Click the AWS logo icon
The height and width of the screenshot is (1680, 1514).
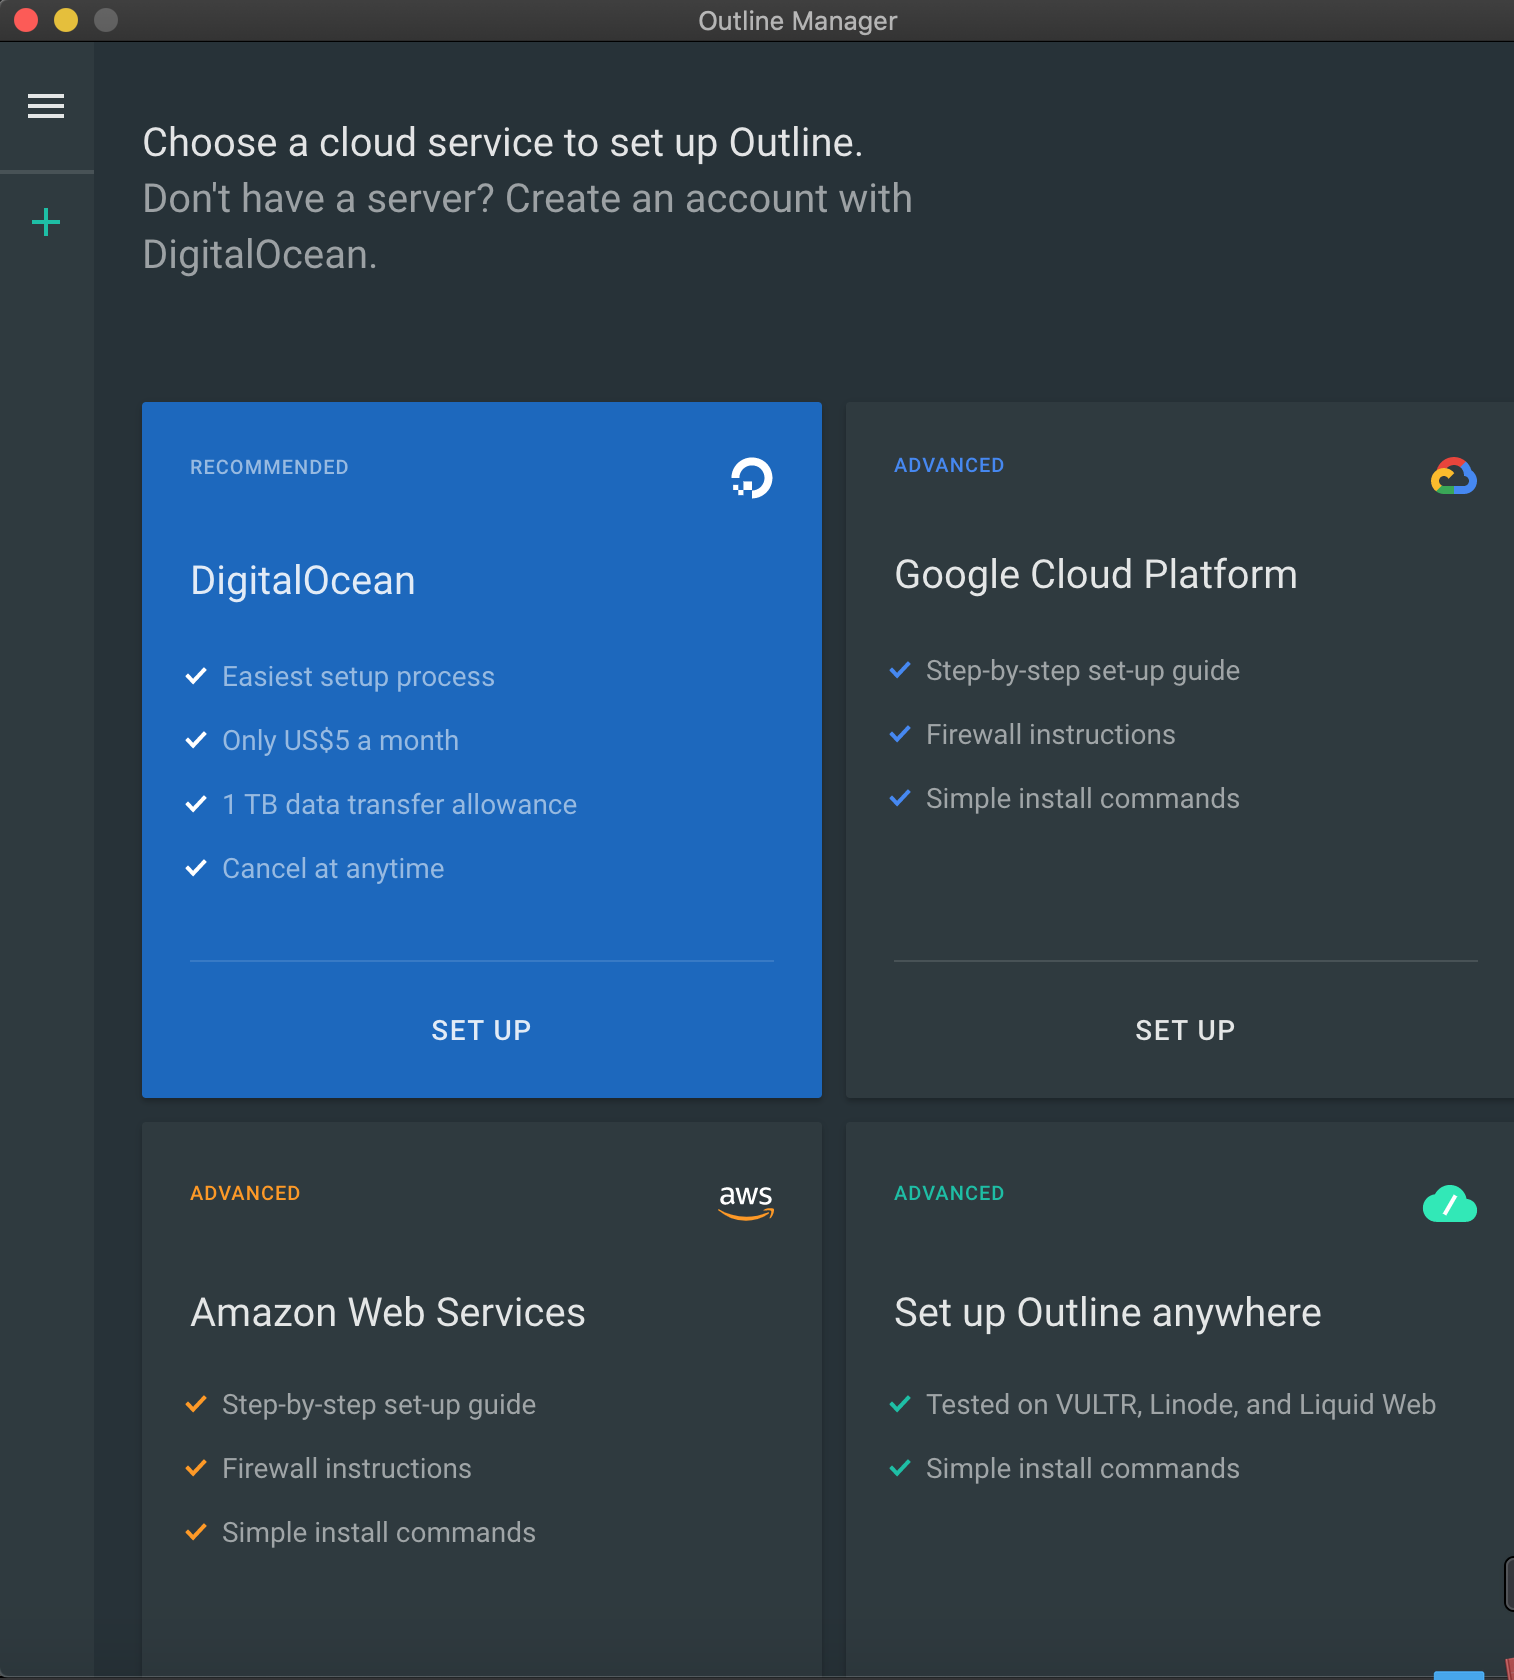[746, 1200]
